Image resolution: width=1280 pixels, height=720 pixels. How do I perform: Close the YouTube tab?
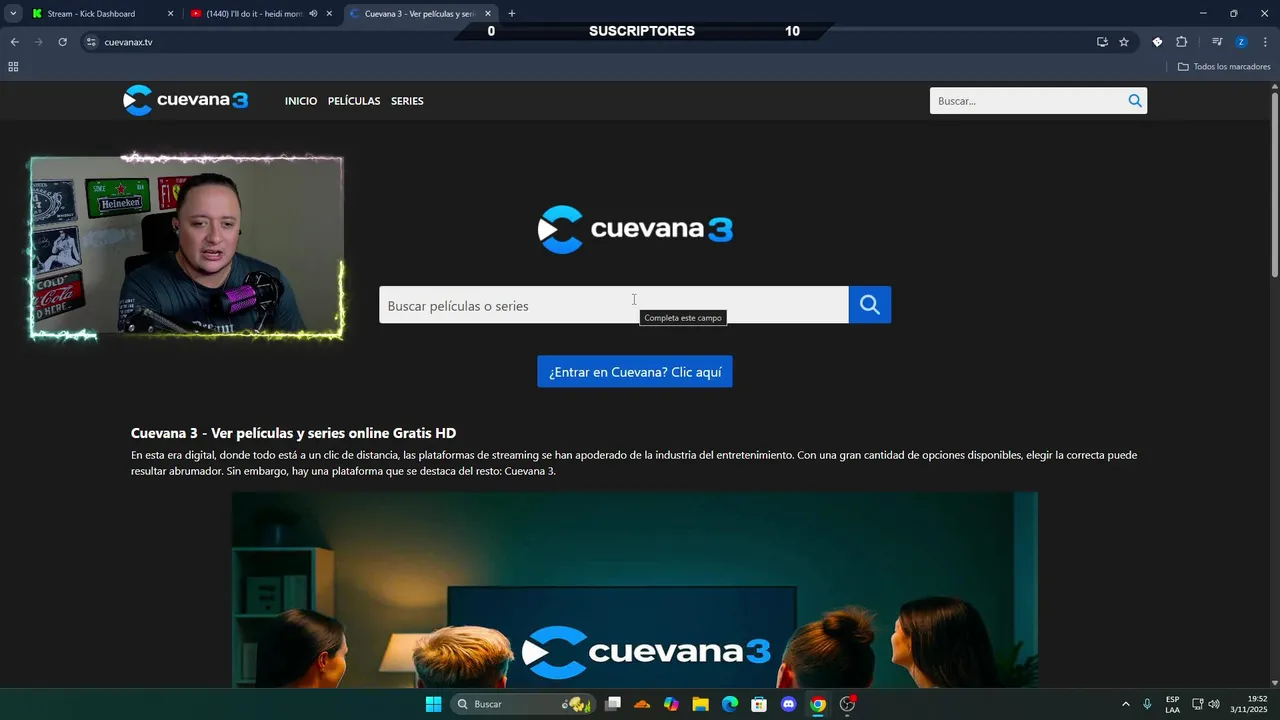point(329,14)
